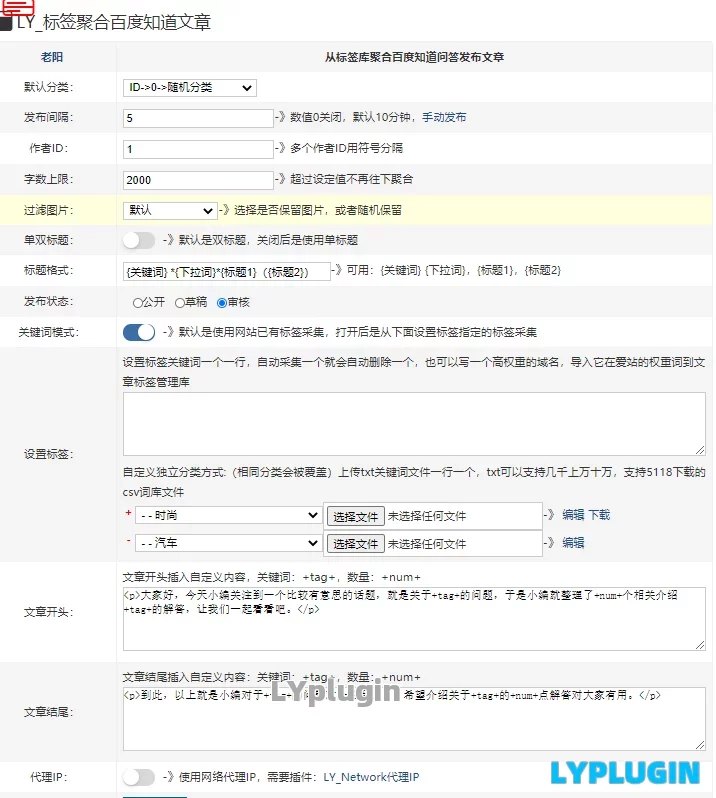Screen dimensions: 716x798
Task: Focus the author ID field showing 1
Action: pyautogui.click(x=198, y=149)
